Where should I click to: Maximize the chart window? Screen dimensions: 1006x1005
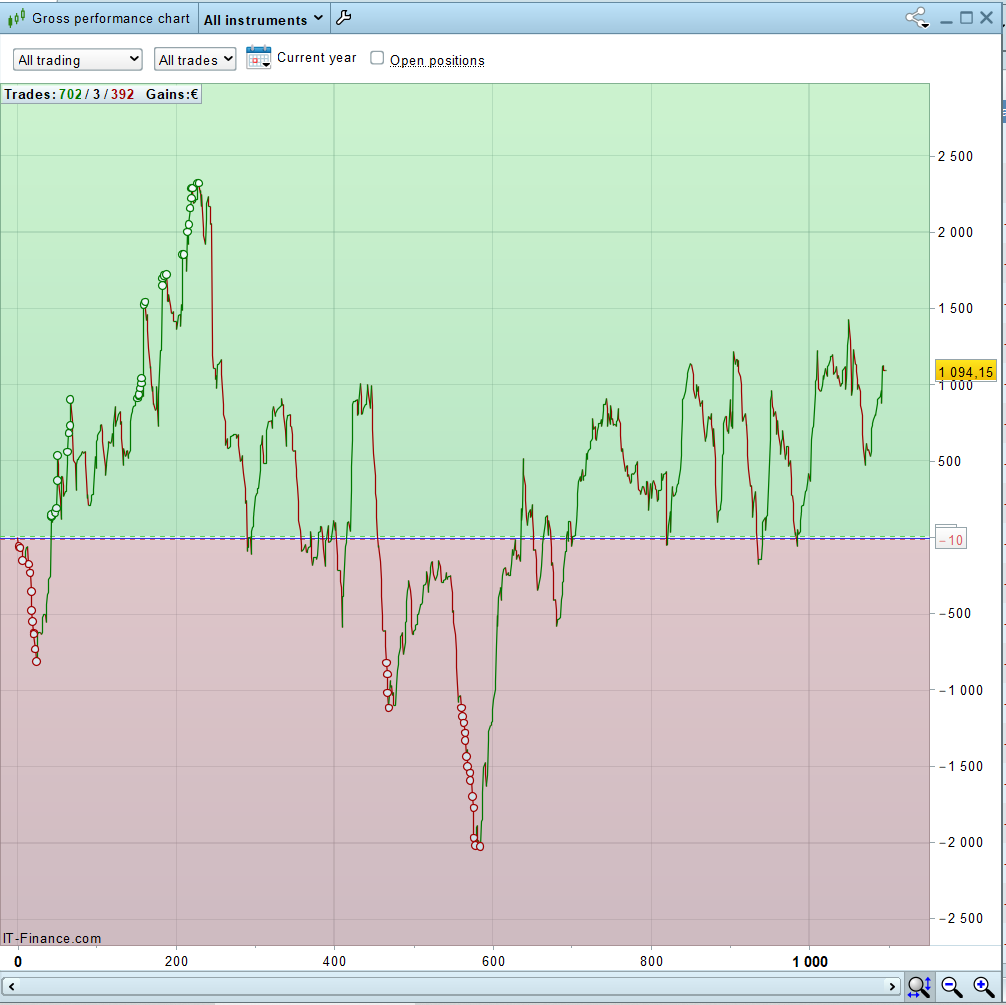click(x=966, y=18)
